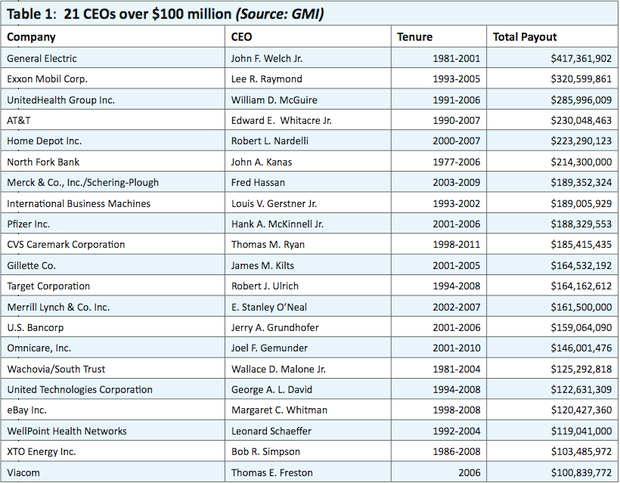Select payout value $320,599,861
The width and height of the screenshot is (620, 483).
click(581, 79)
